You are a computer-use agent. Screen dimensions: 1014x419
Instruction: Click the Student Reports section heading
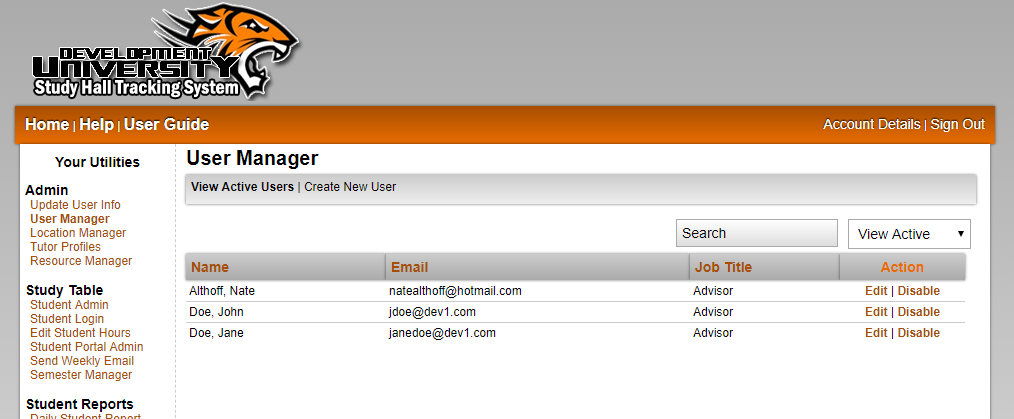(80, 404)
